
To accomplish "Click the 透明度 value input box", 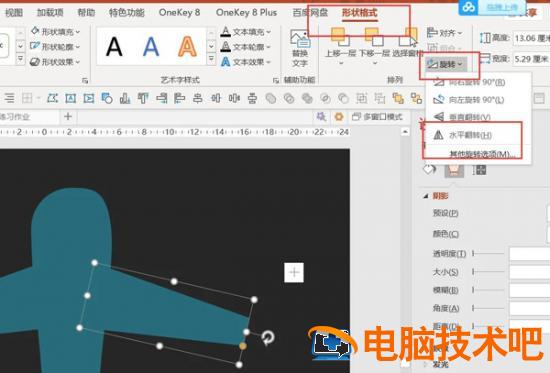I will coord(530,253).
